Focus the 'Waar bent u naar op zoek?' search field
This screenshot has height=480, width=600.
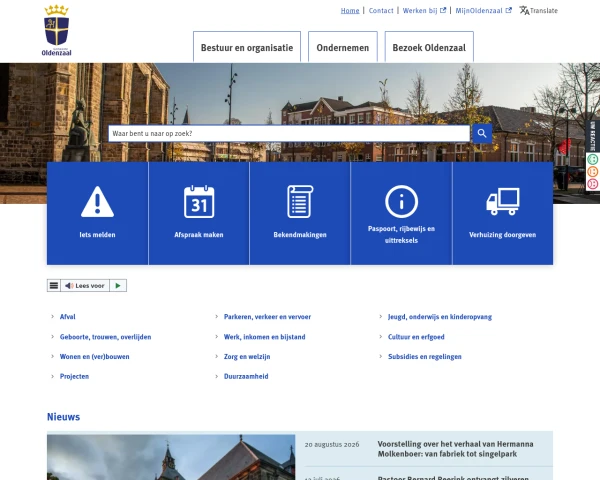(289, 134)
